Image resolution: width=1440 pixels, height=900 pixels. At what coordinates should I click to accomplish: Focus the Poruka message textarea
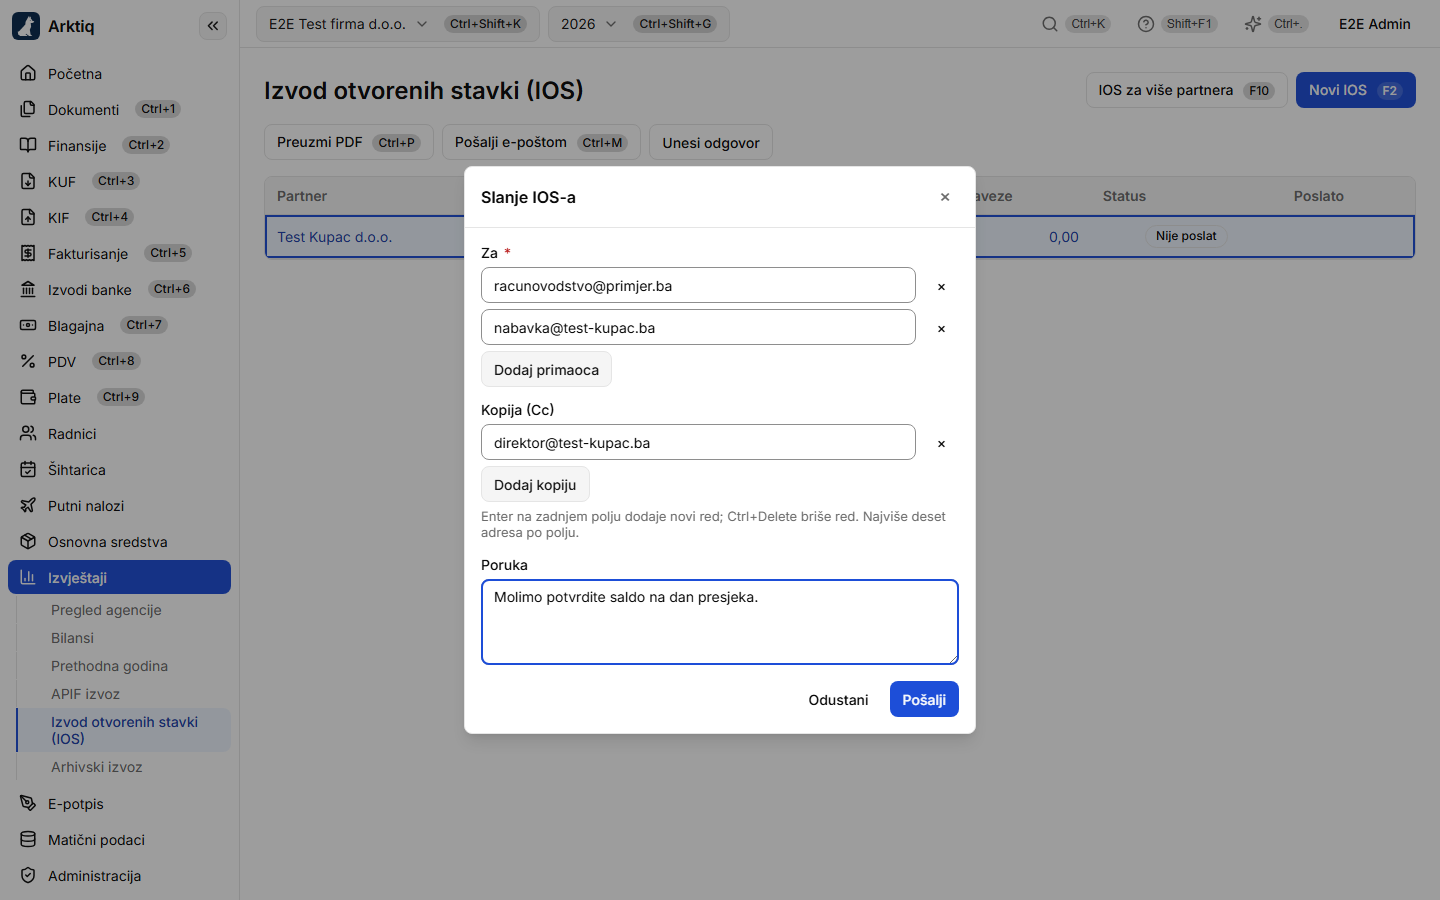click(x=720, y=622)
